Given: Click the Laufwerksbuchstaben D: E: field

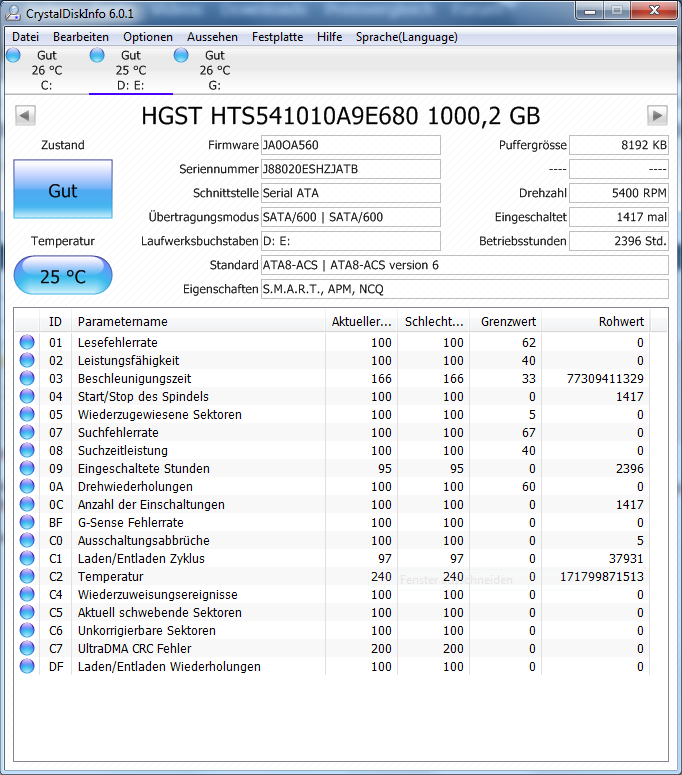Looking at the screenshot, I should [350, 241].
